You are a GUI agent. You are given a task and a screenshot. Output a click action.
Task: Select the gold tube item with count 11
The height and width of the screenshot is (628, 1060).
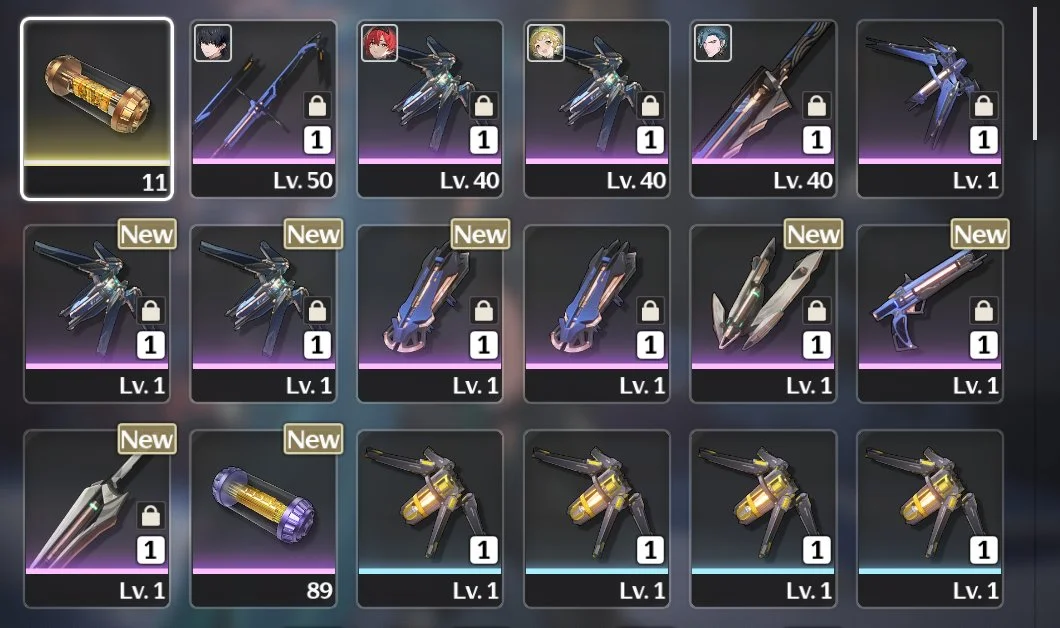[97, 109]
